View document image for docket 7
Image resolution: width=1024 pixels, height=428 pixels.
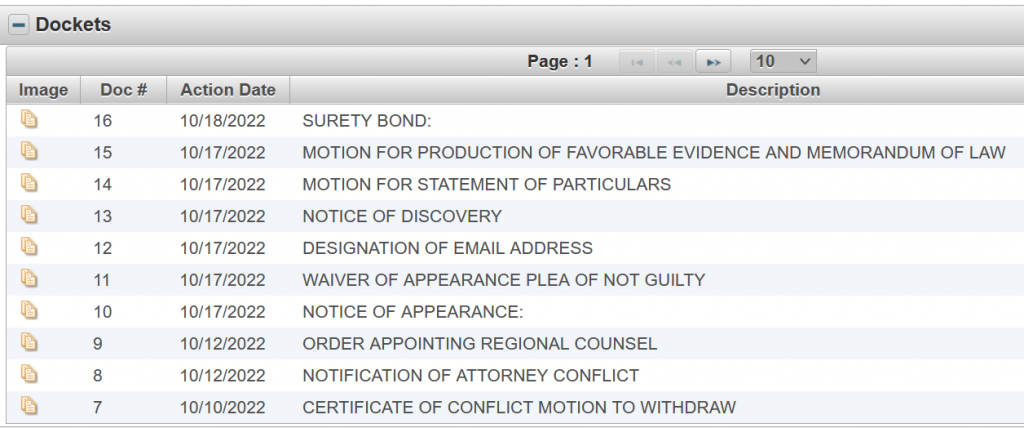(x=30, y=407)
